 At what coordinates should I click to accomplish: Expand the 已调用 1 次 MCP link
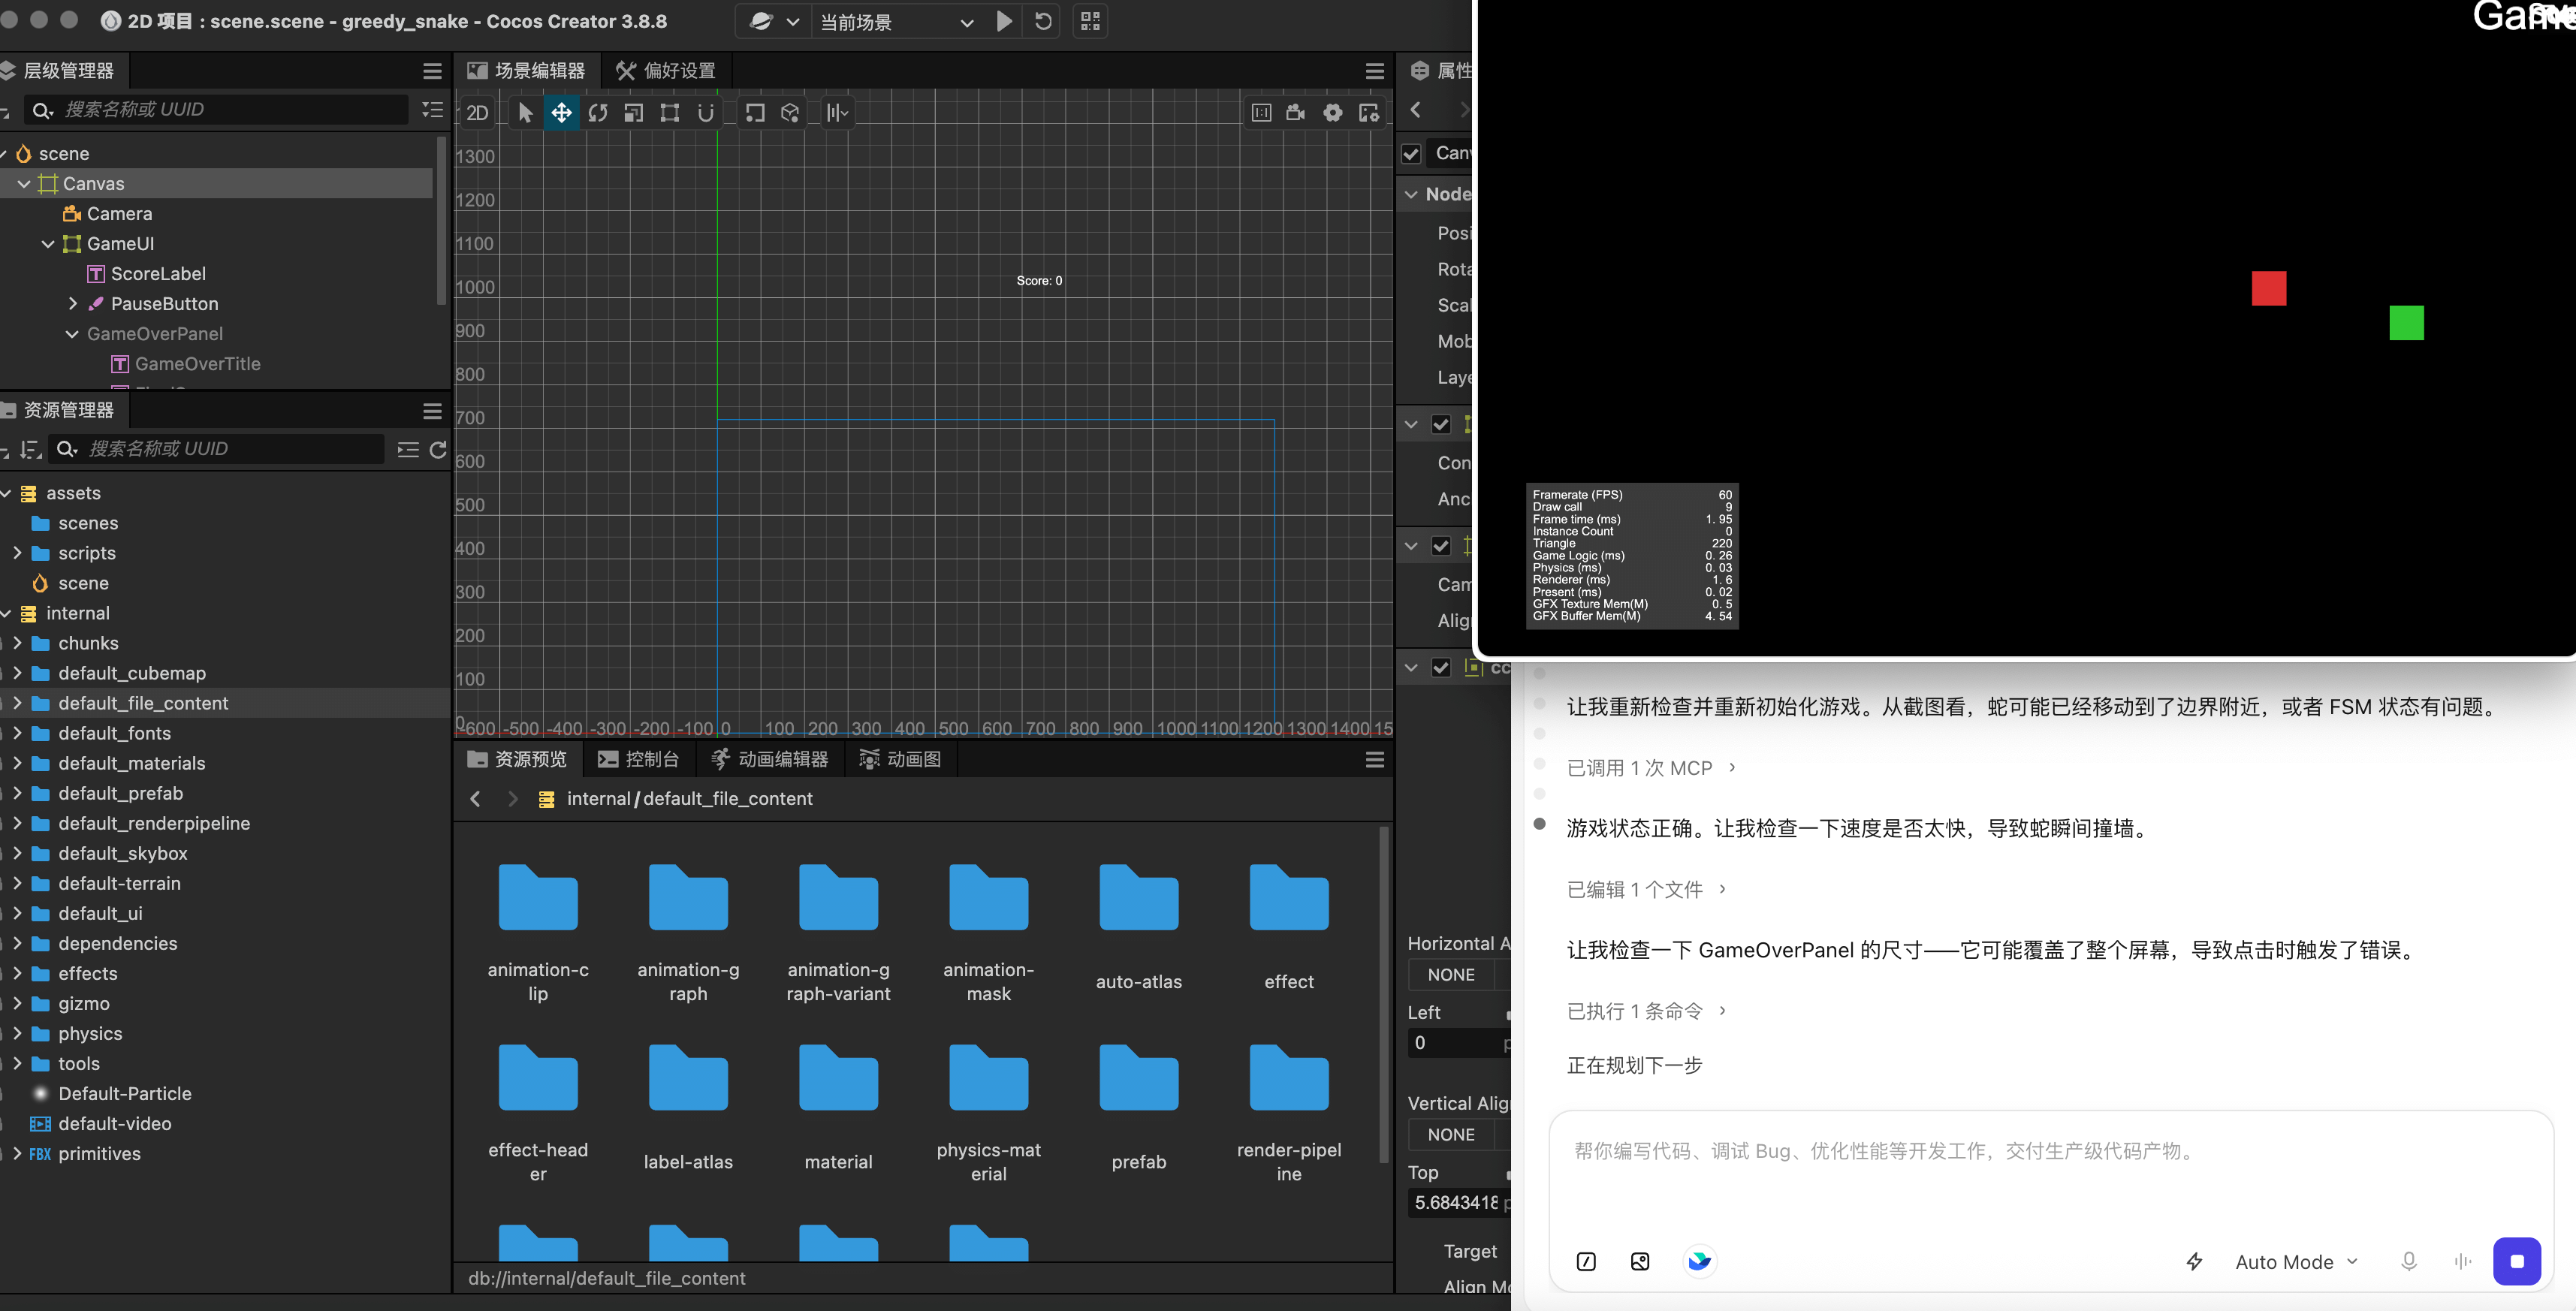click(1651, 768)
